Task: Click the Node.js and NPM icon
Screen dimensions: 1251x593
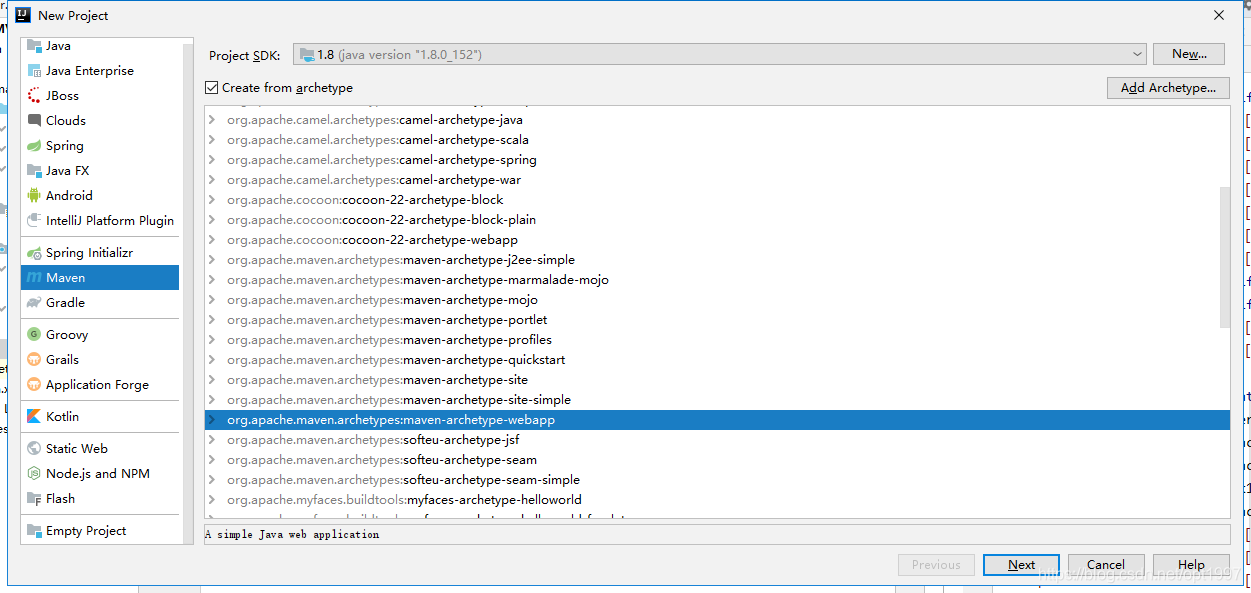Action: click(x=34, y=474)
